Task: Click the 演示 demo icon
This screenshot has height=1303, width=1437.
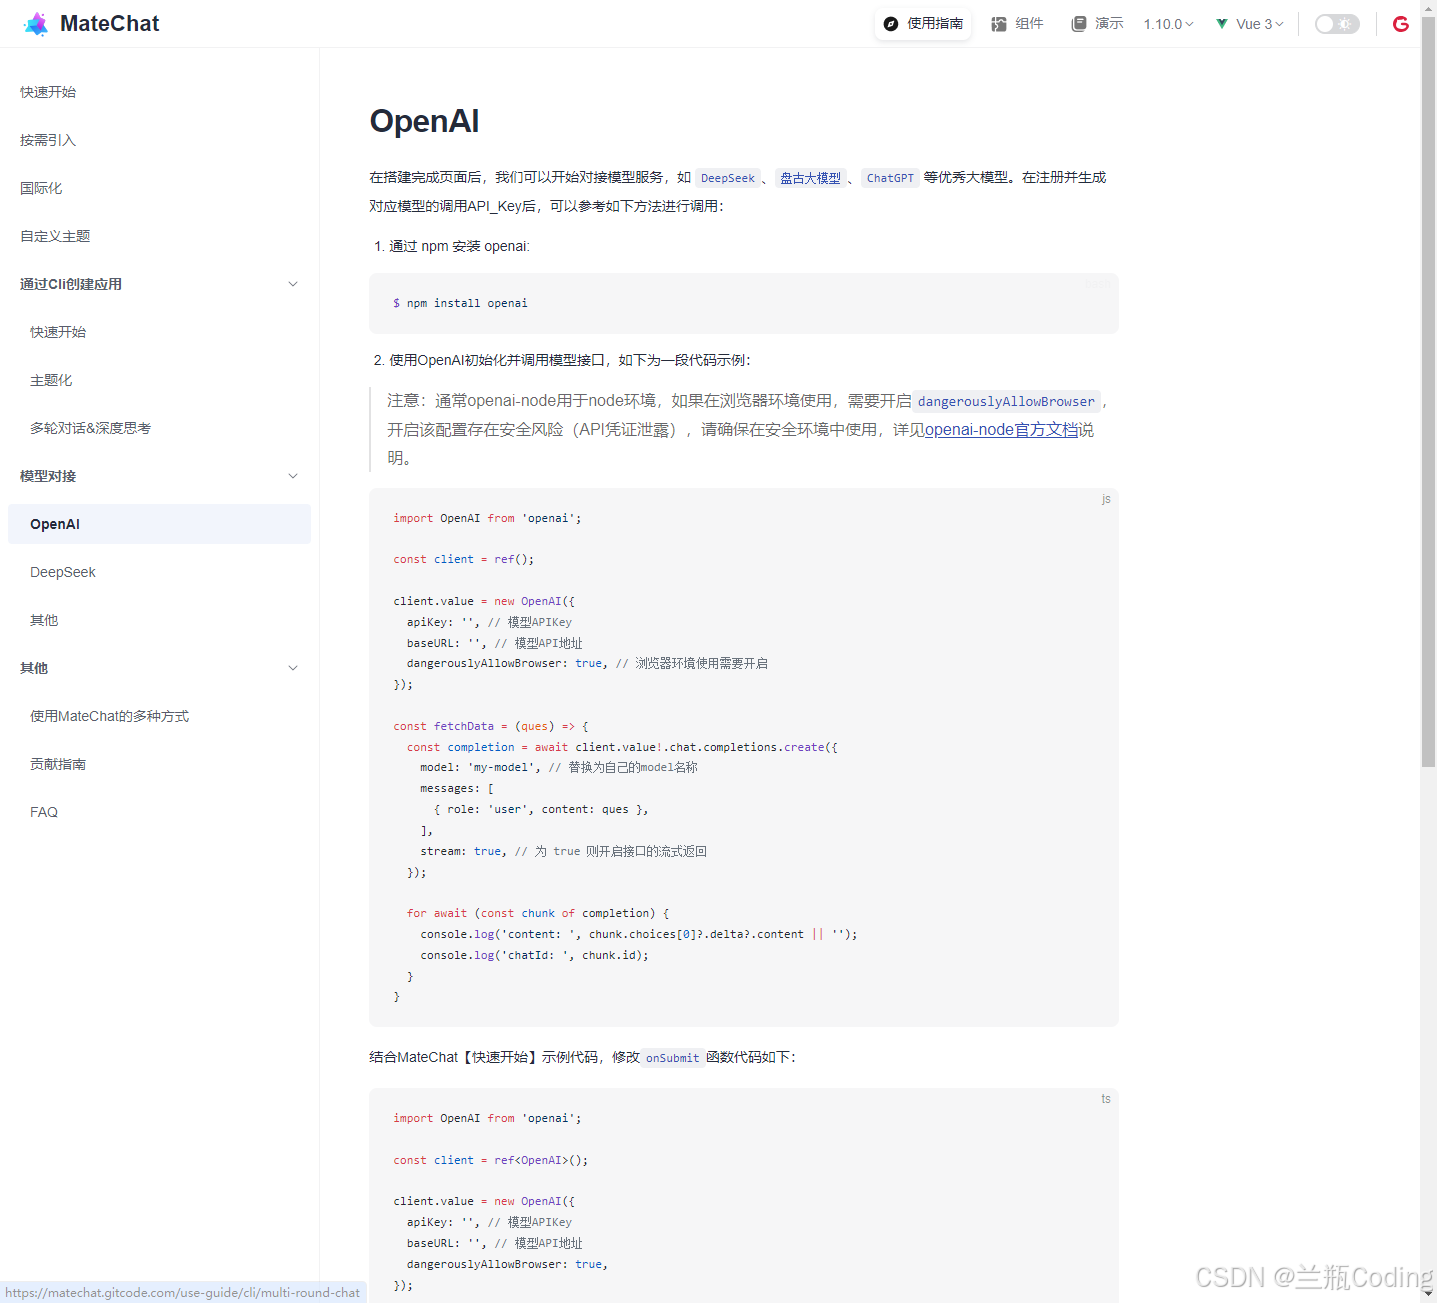Action: click(x=1079, y=24)
